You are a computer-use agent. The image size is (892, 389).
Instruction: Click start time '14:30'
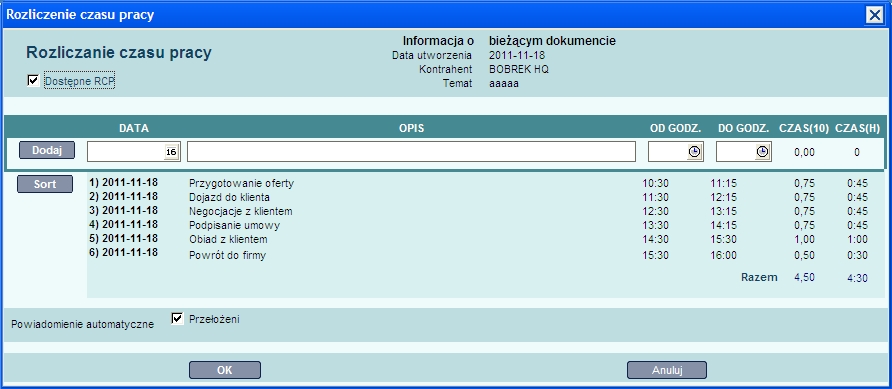click(655, 239)
